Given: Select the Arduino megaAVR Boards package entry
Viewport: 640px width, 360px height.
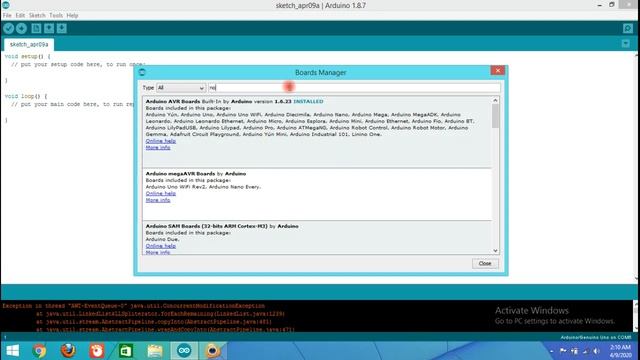Looking at the screenshot, I should click(x=317, y=194).
